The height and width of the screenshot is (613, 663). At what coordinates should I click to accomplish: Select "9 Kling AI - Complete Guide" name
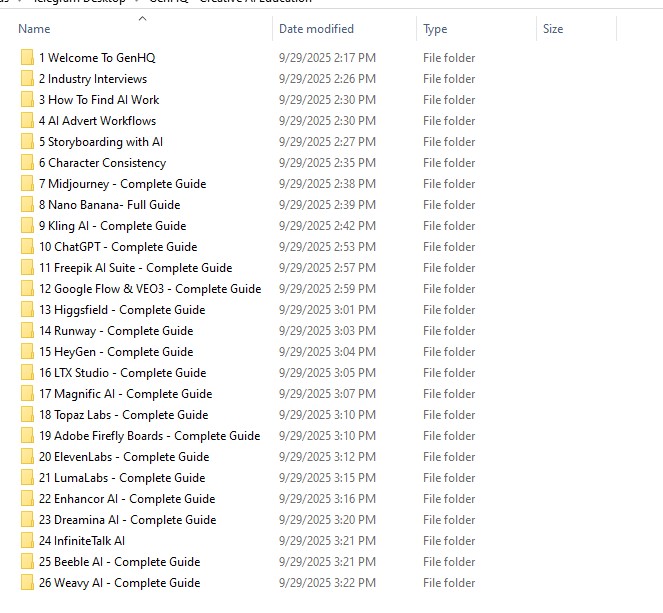112,226
